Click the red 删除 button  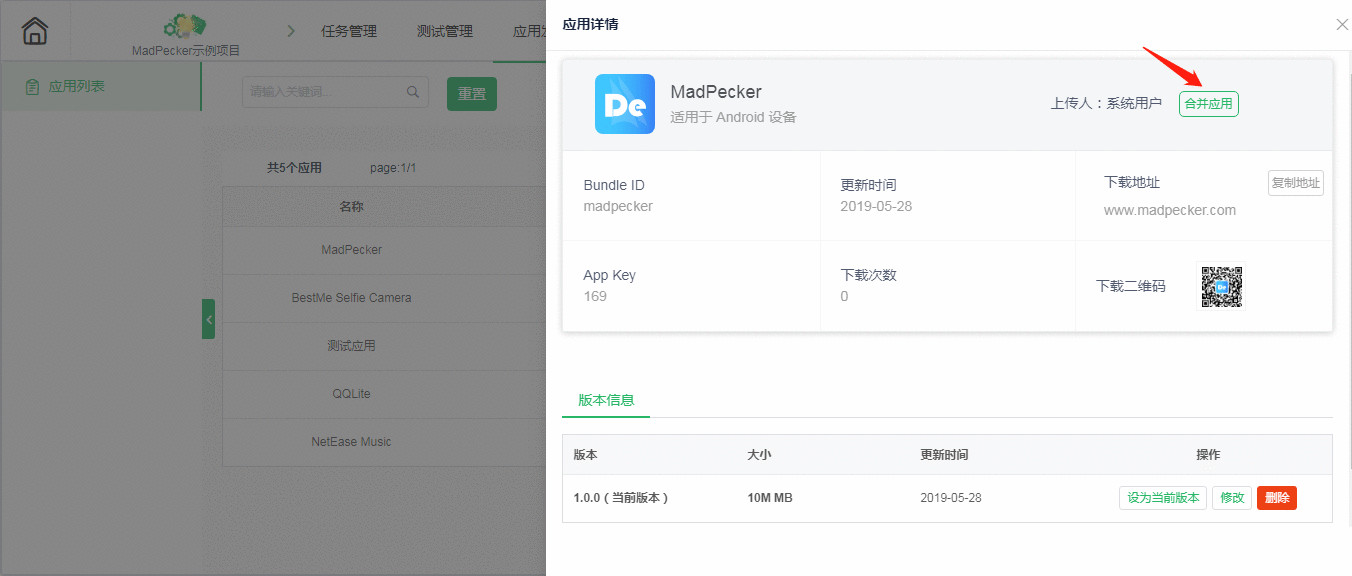[x=1277, y=497]
